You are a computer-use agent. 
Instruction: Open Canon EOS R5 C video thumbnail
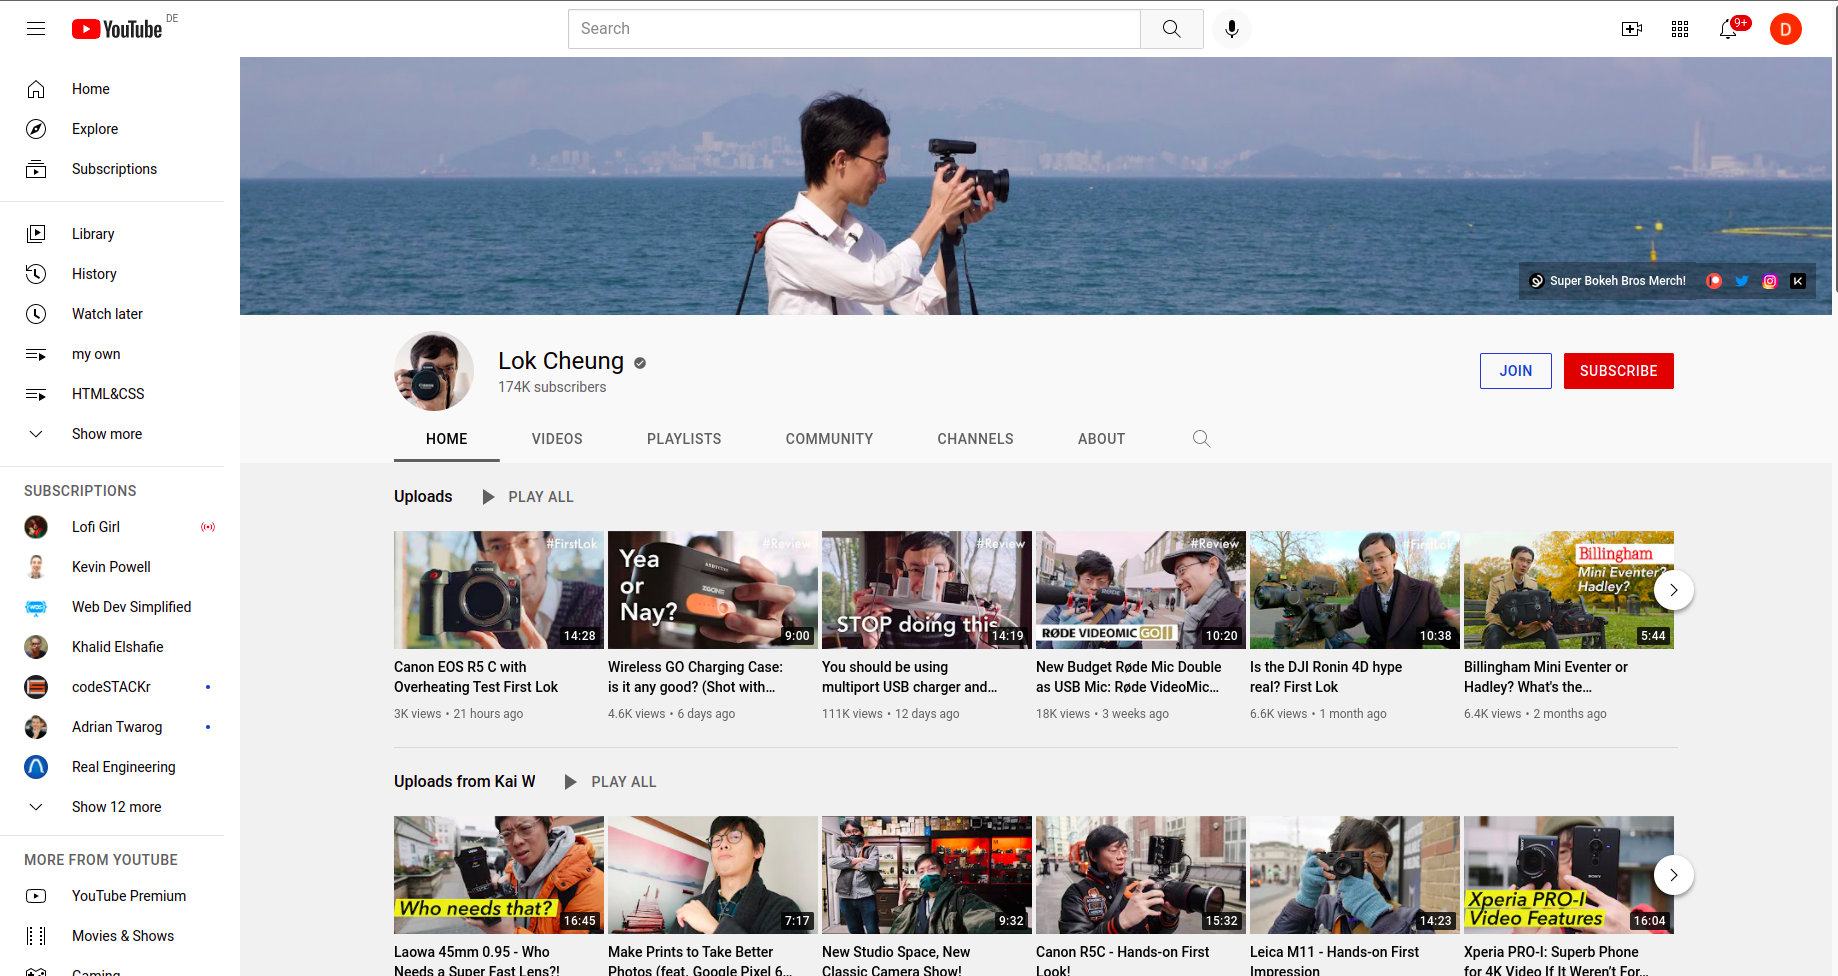(x=499, y=590)
